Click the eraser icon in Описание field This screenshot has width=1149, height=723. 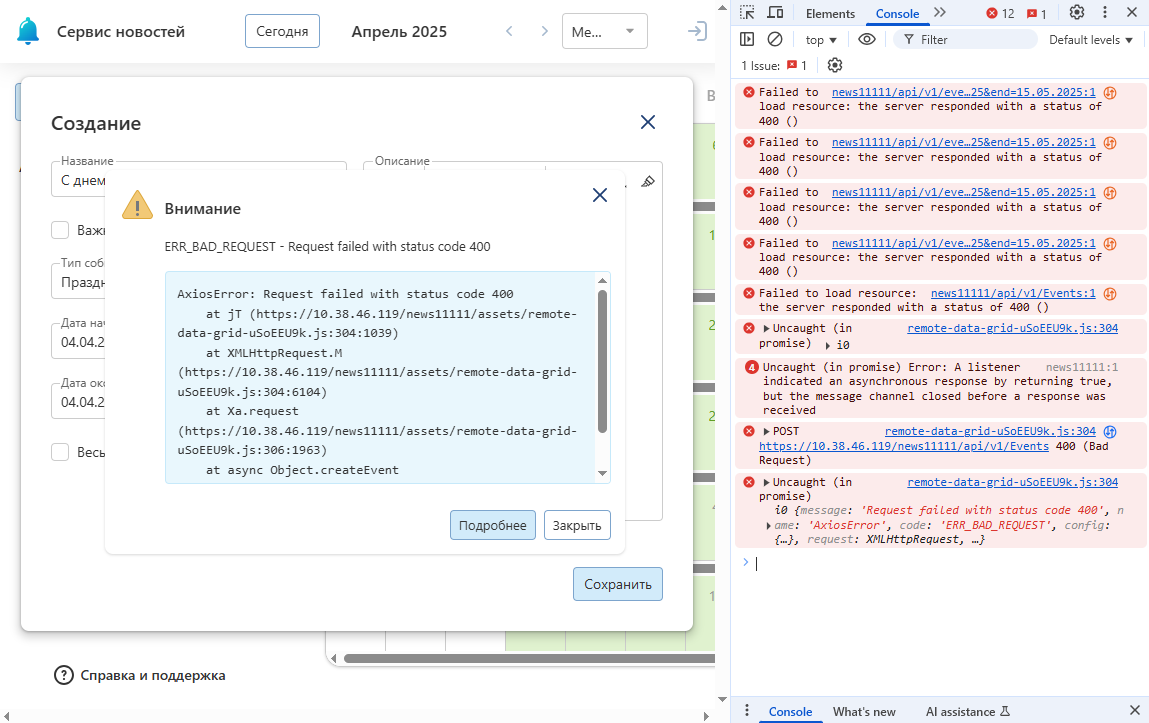pos(648,181)
